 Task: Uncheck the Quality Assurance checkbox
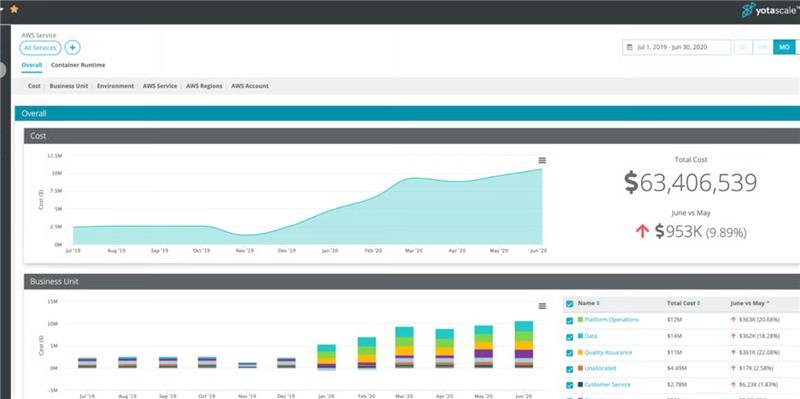coord(570,353)
